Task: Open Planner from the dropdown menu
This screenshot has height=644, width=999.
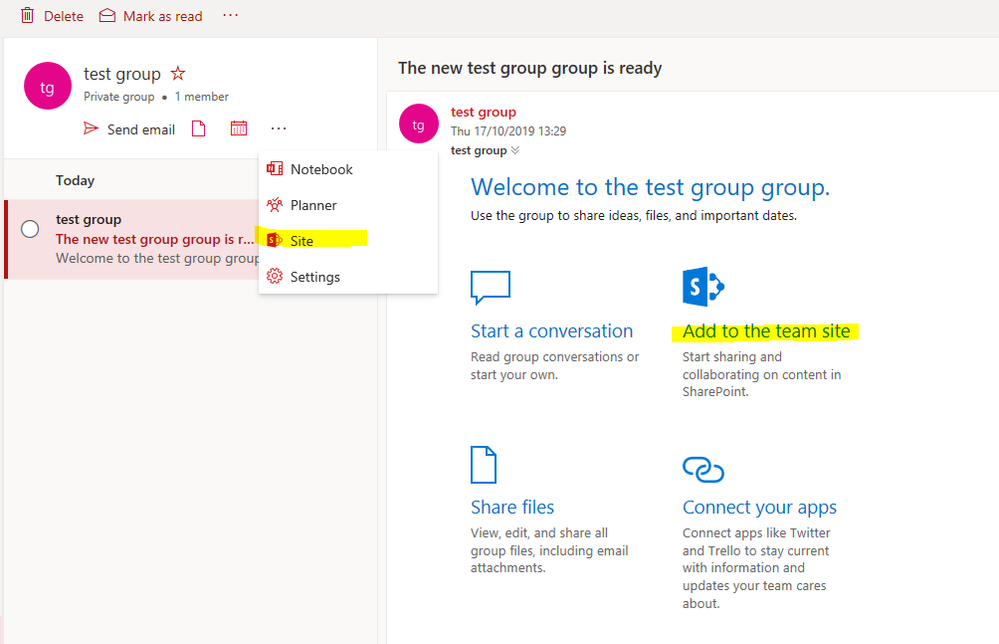Action: click(348, 205)
